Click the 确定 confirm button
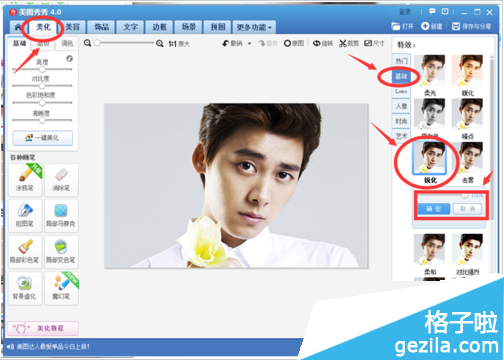 (433, 209)
